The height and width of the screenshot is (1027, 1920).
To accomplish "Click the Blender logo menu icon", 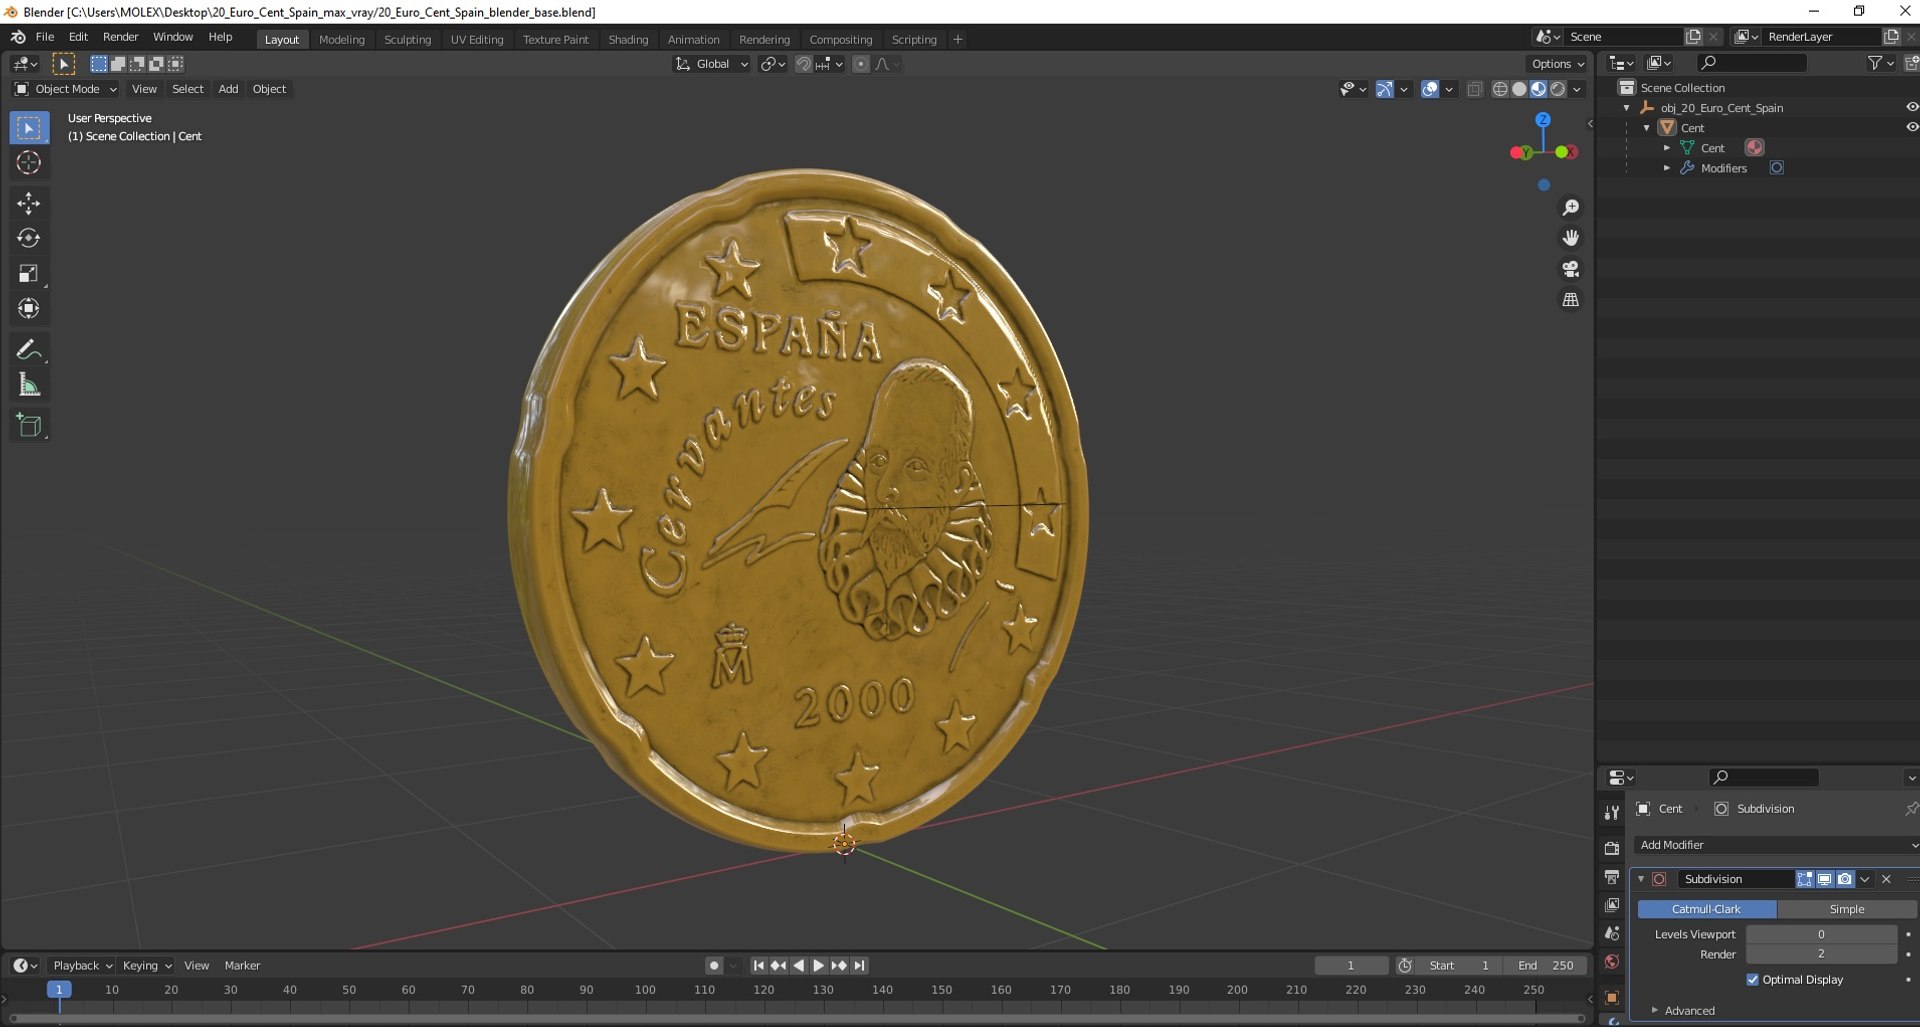I will 18,37.
